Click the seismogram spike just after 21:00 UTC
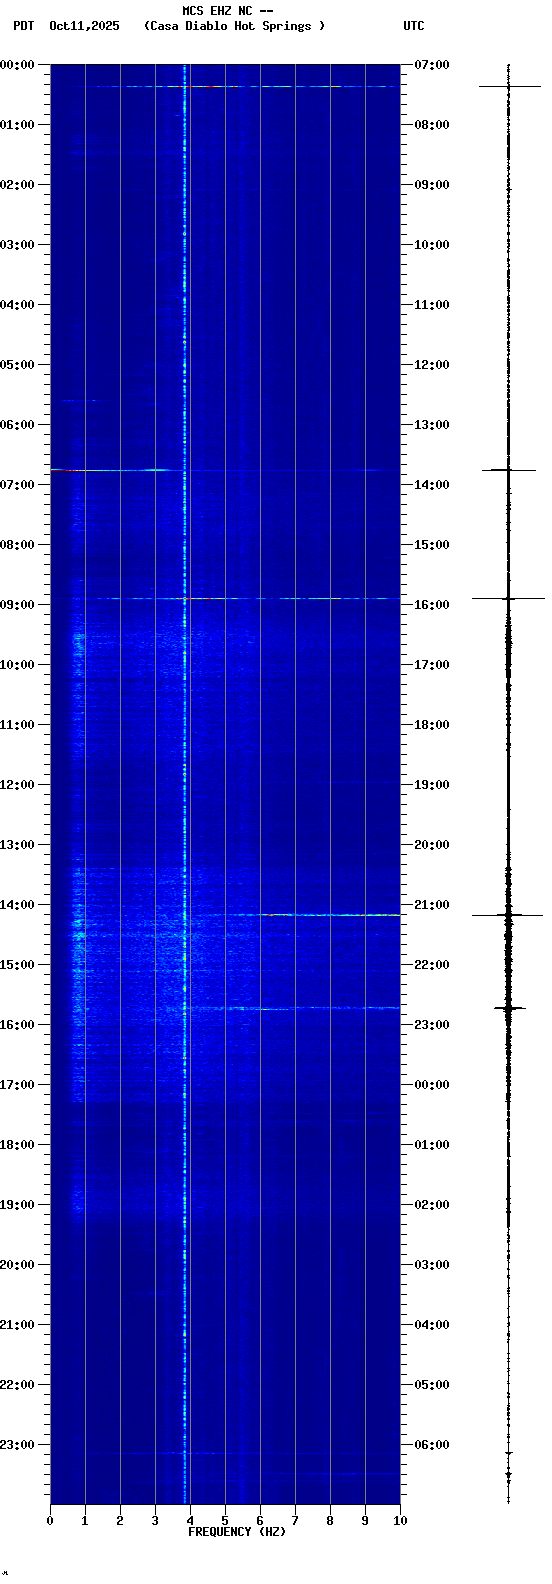The image size is (552, 1584). [x=508, y=914]
